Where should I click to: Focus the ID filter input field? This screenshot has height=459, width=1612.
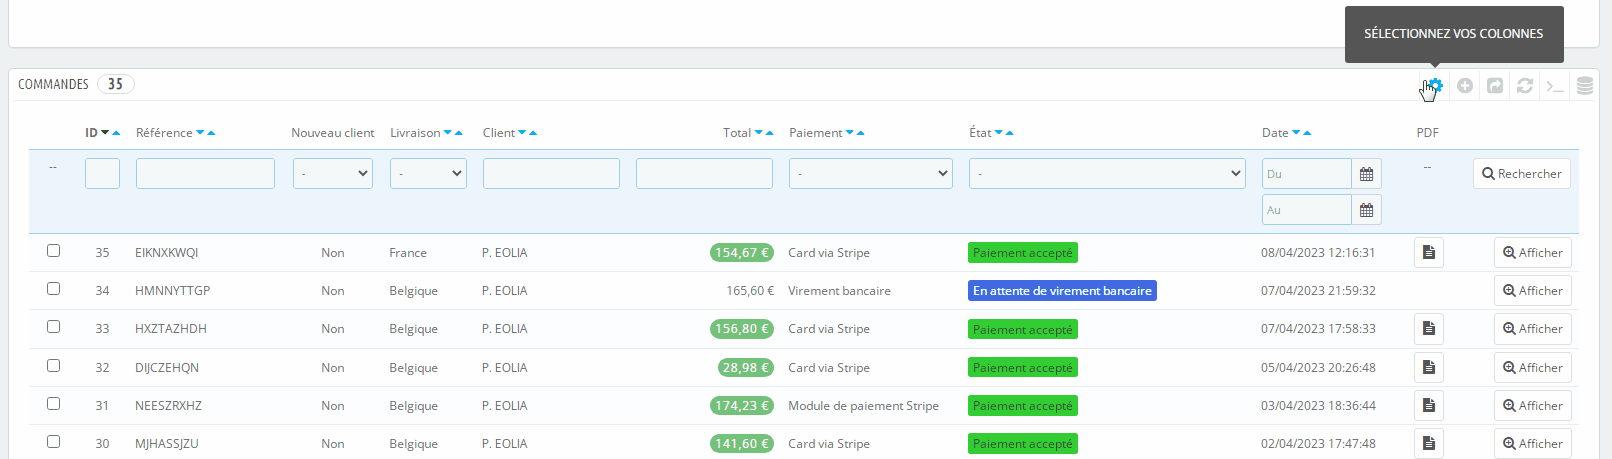click(x=102, y=174)
